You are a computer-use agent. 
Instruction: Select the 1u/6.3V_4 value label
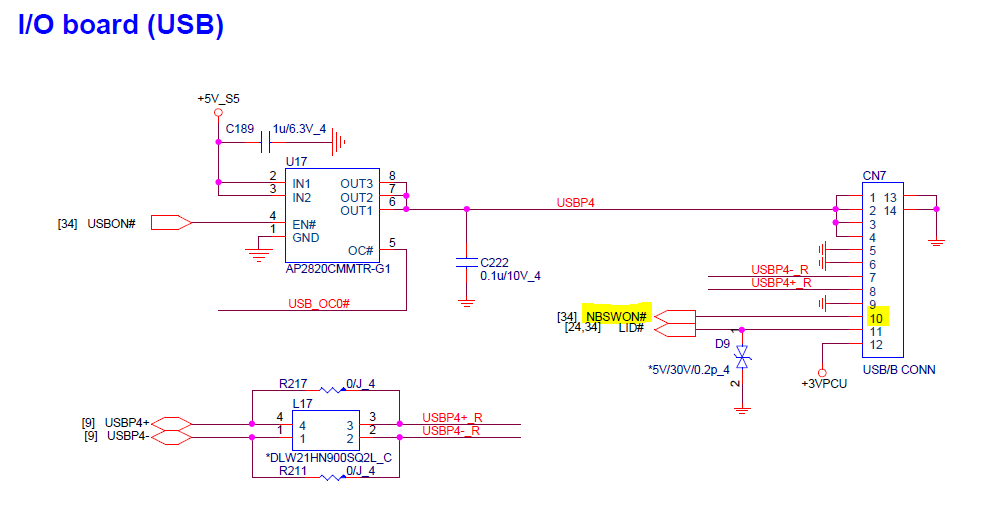(299, 129)
